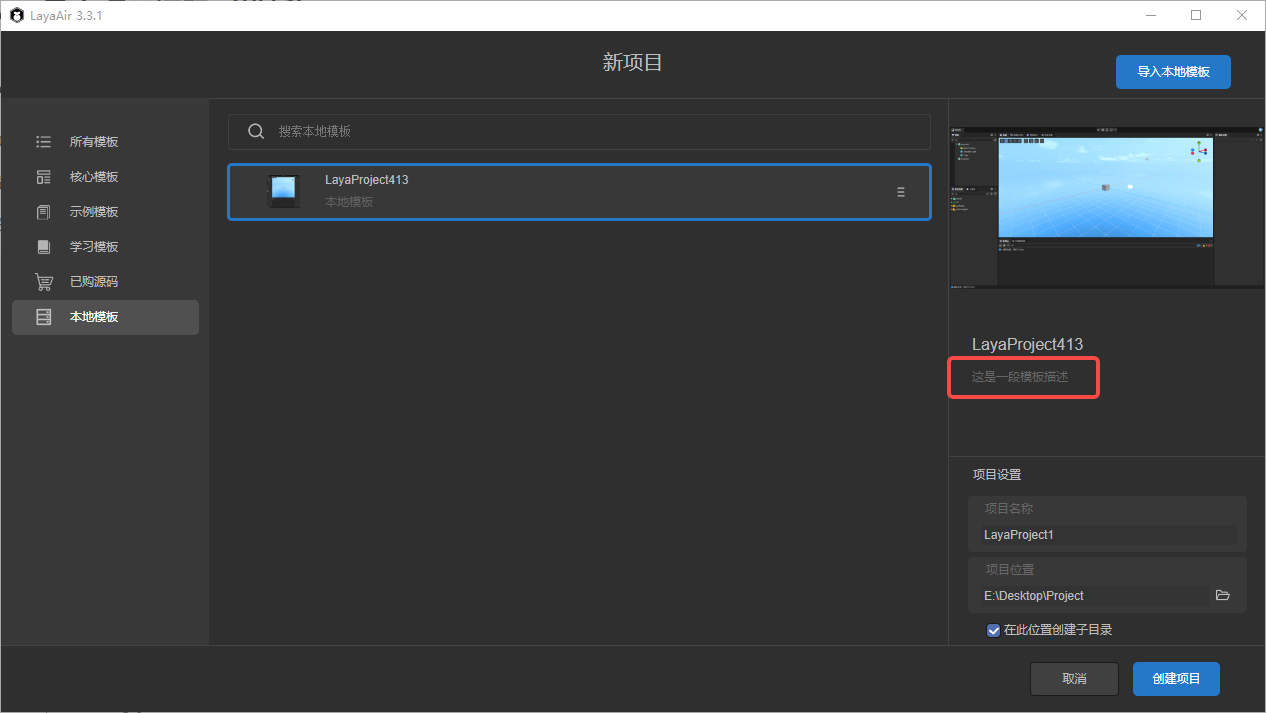Click the 学习模板 book icon
The height and width of the screenshot is (713, 1266).
pos(43,247)
